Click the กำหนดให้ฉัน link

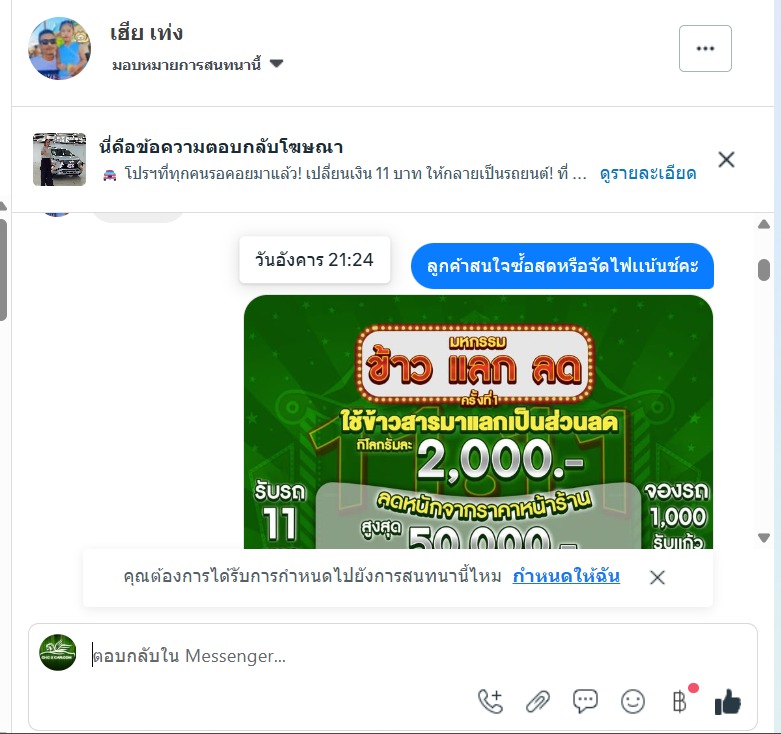(566, 576)
